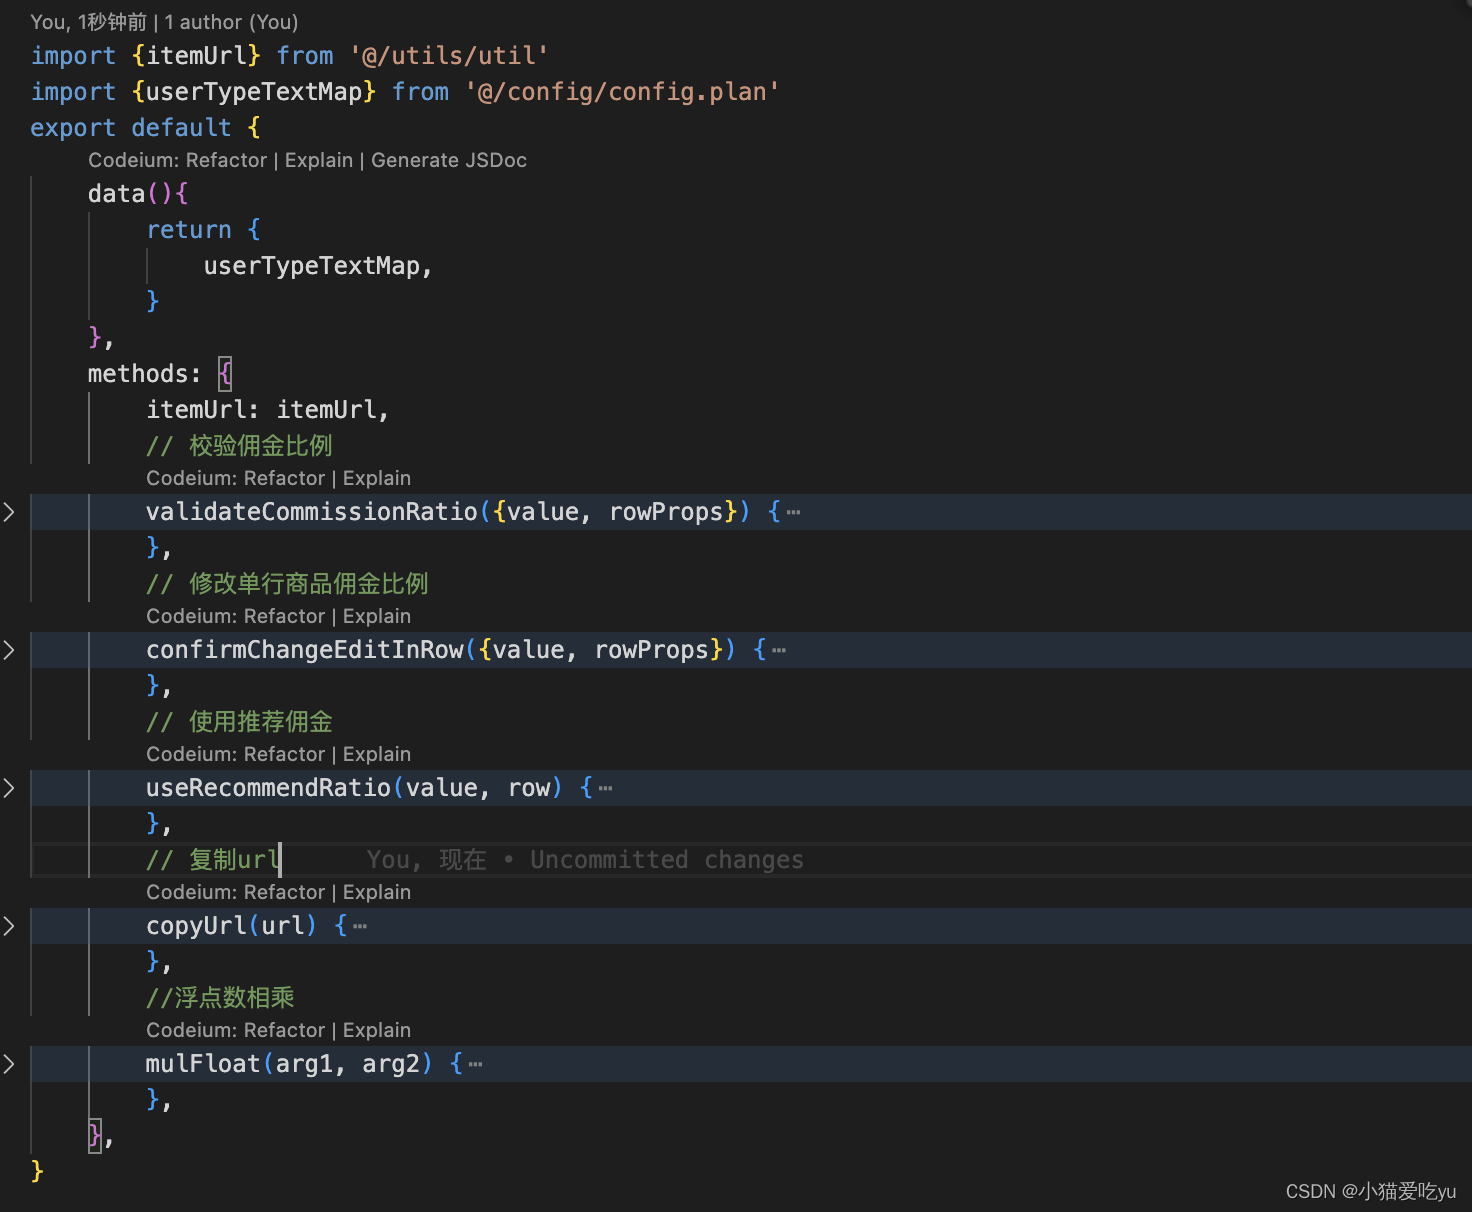
Task: Click Explain above mulFloat
Action: pyautogui.click(x=377, y=1030)
